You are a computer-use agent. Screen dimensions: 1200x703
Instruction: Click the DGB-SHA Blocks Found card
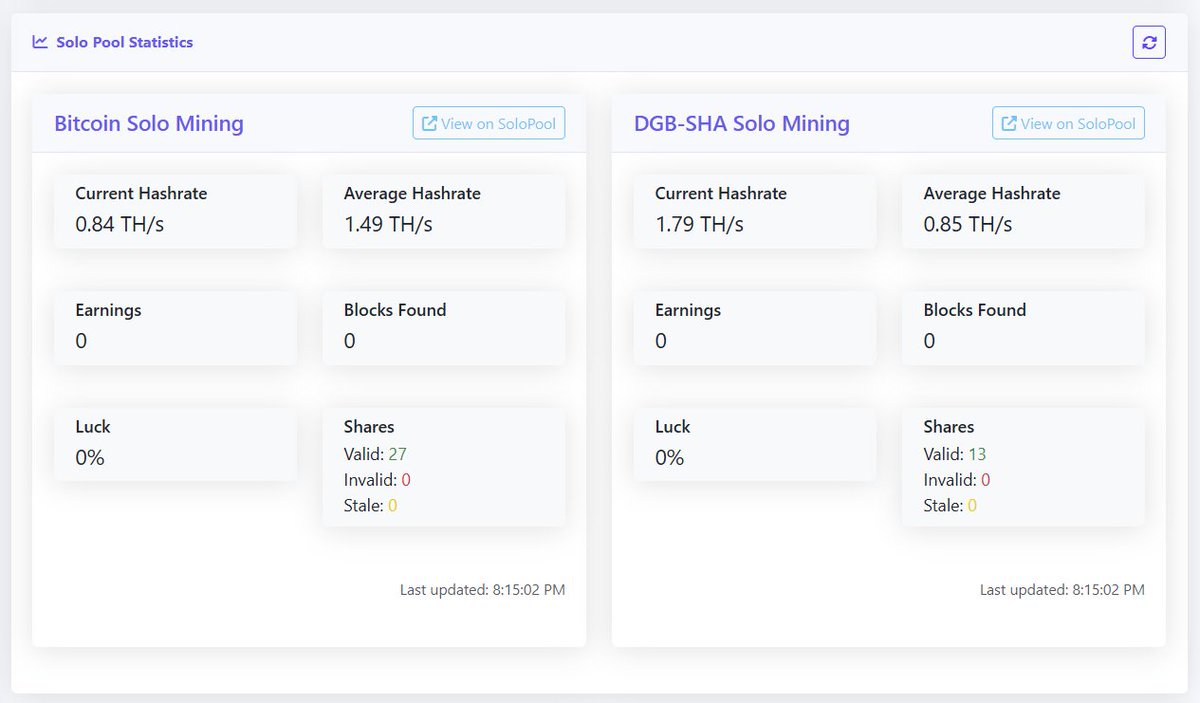(1023, 327)
